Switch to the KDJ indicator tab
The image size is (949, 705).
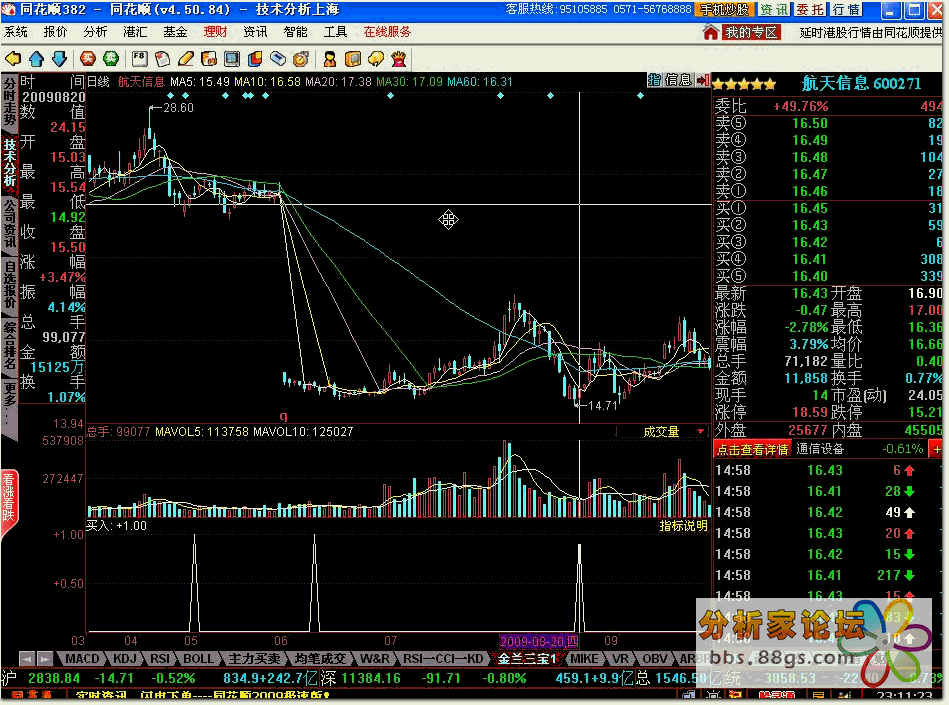[125, 658]
